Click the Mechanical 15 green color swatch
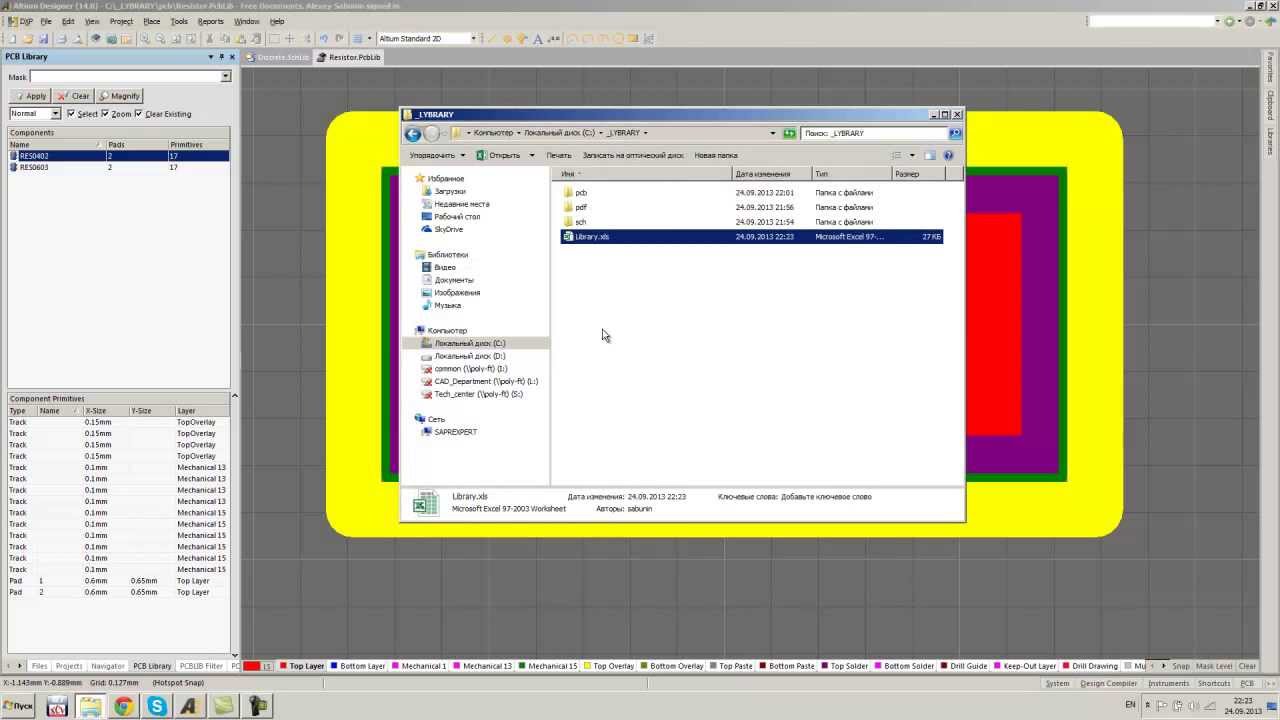 [523, 666]
